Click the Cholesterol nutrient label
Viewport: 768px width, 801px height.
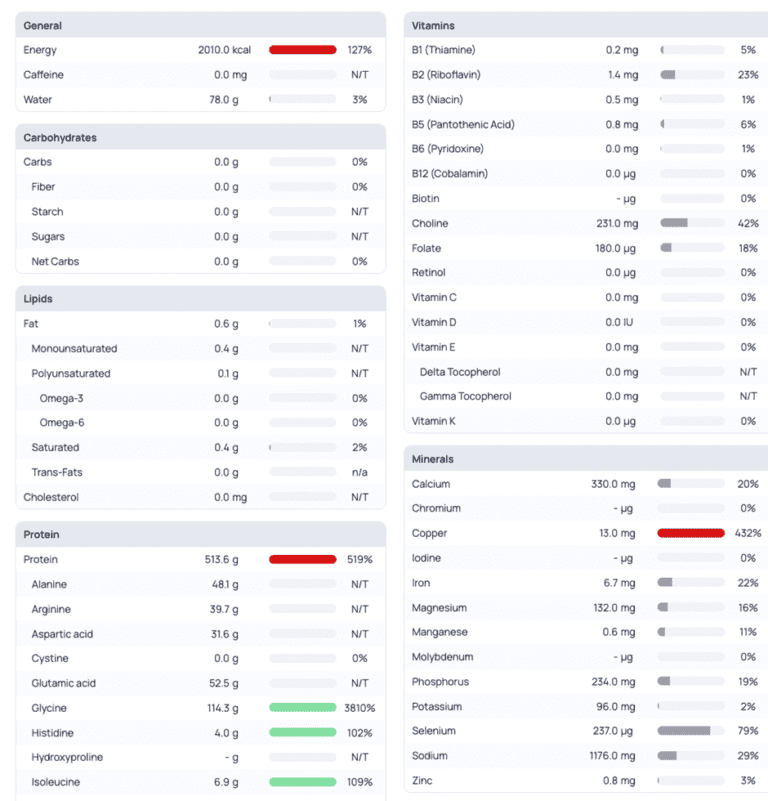(51, 497)
